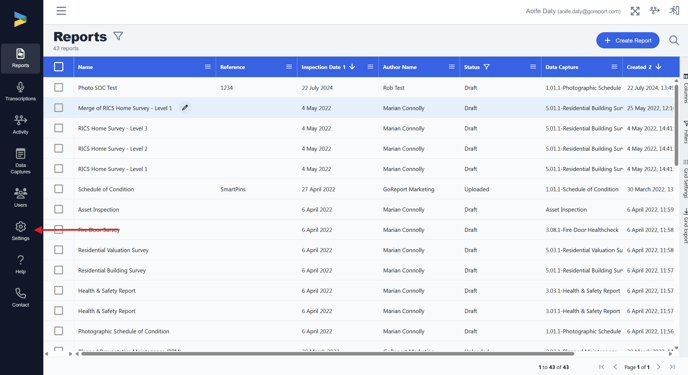Toggle fullscreen icon in the top bar
The image size is (688, 375).
pos(635,11)
